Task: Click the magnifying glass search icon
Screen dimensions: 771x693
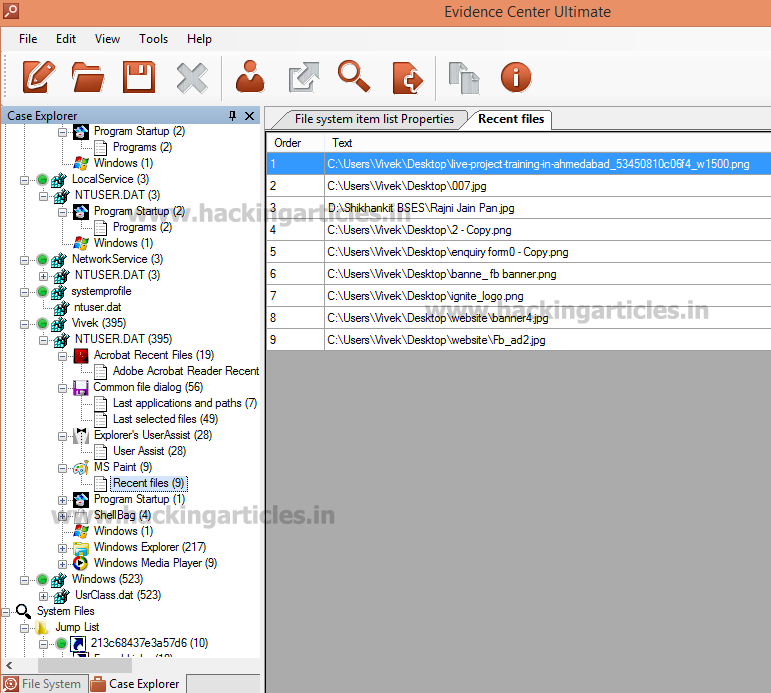Action: (354, 76)
